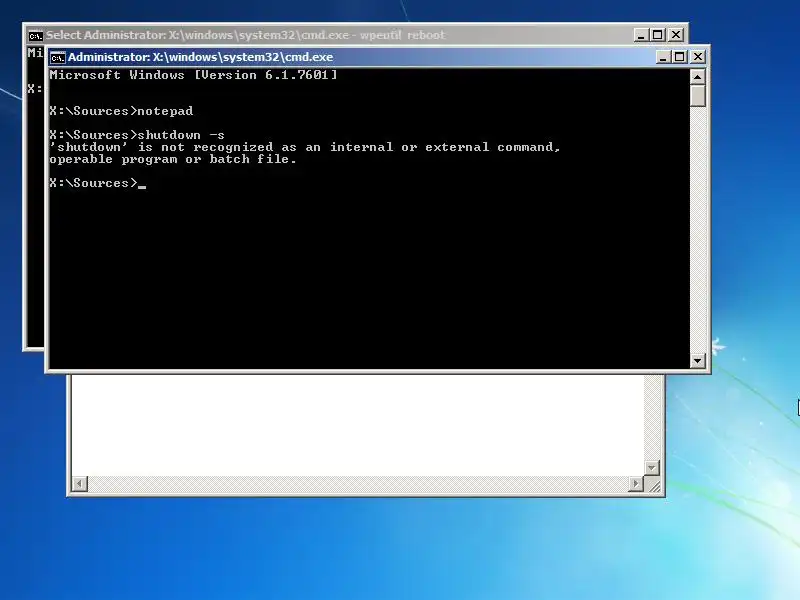Click the Notepad window resize grip
The width and height of the screenshot is (800, 600).
(x=654, y=485)
